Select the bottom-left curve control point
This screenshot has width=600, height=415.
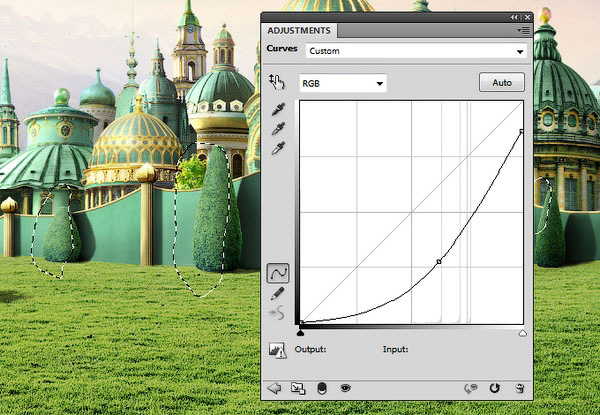click(x=302, y=322)
